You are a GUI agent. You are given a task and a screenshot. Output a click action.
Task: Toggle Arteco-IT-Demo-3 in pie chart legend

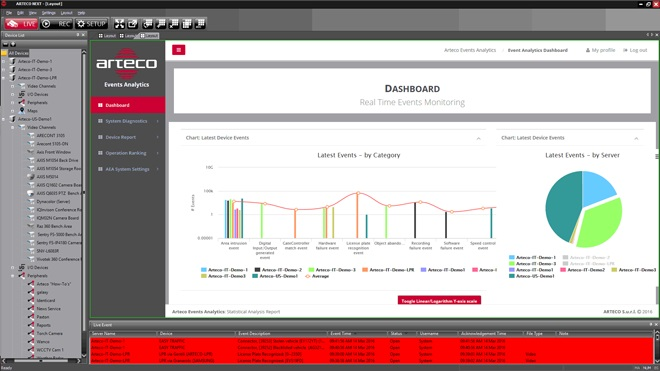coord(532,263)
